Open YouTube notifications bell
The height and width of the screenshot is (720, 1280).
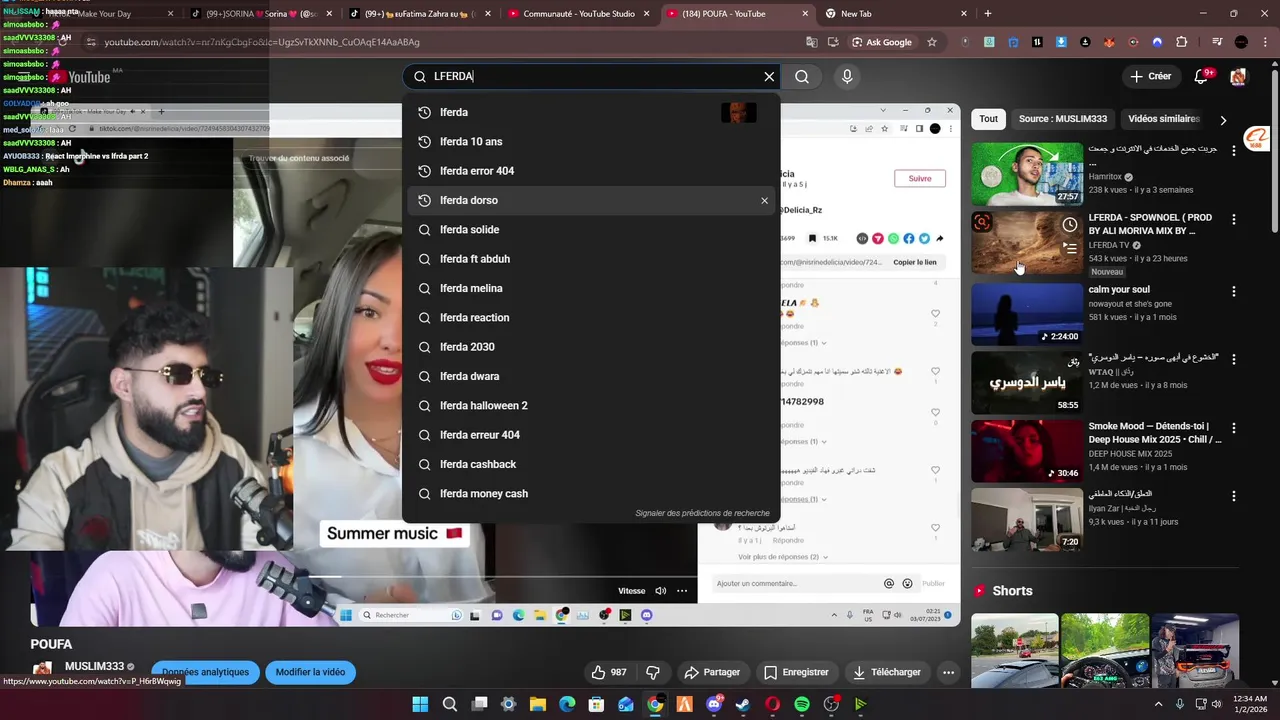(x=1203, y=76)
